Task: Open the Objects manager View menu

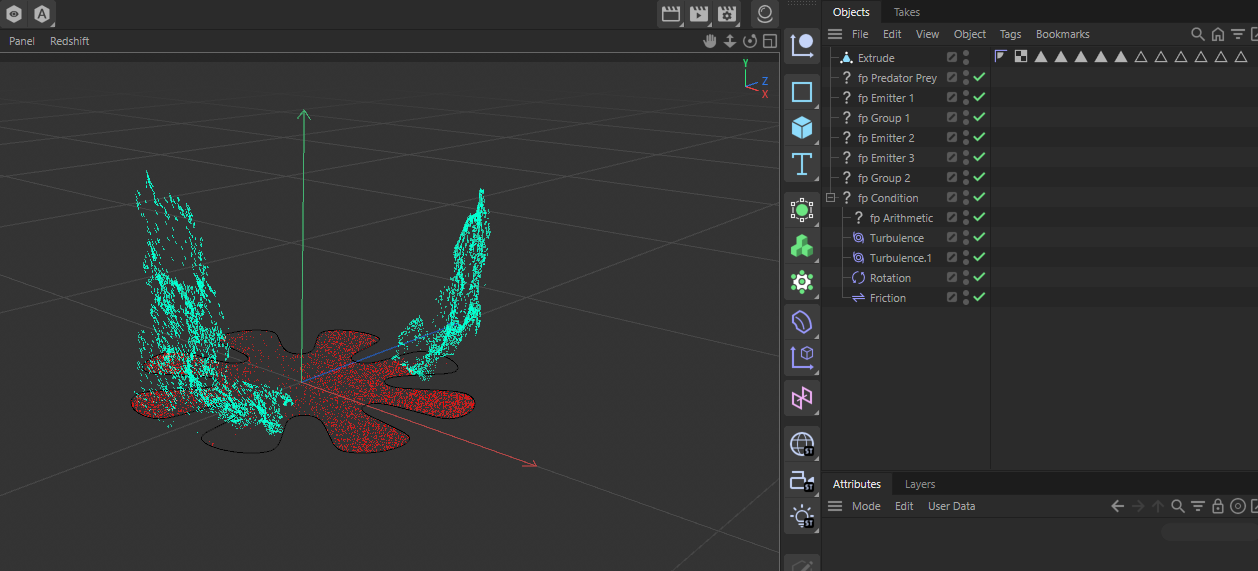Action: 928,34
